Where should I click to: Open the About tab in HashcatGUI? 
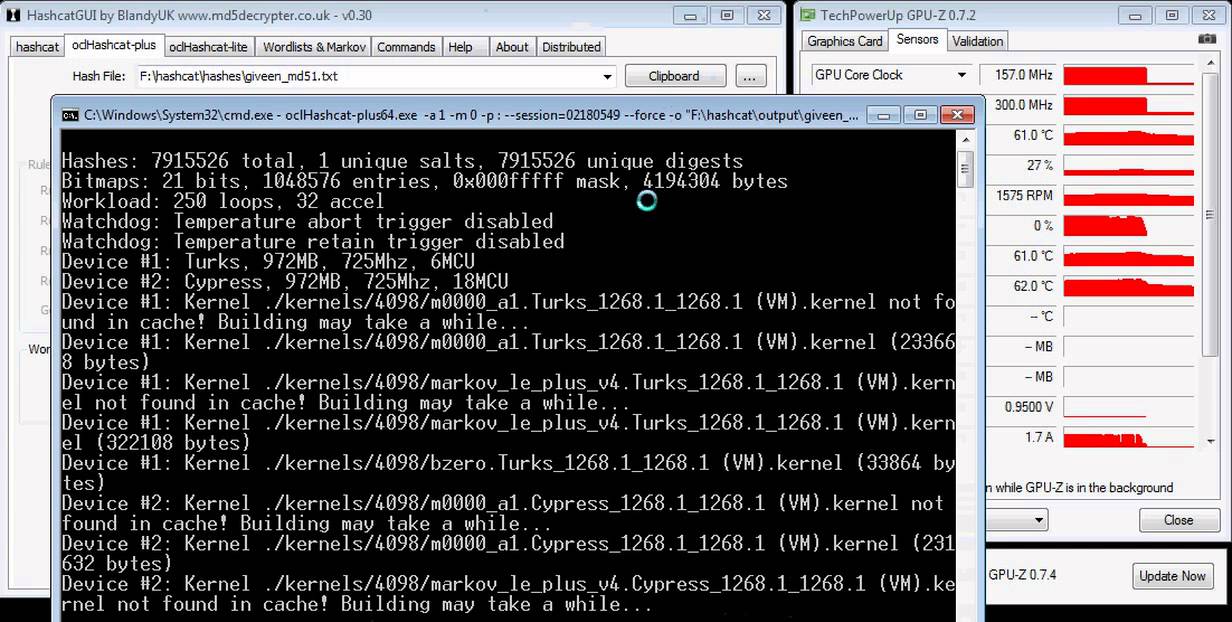click(512, 47)
